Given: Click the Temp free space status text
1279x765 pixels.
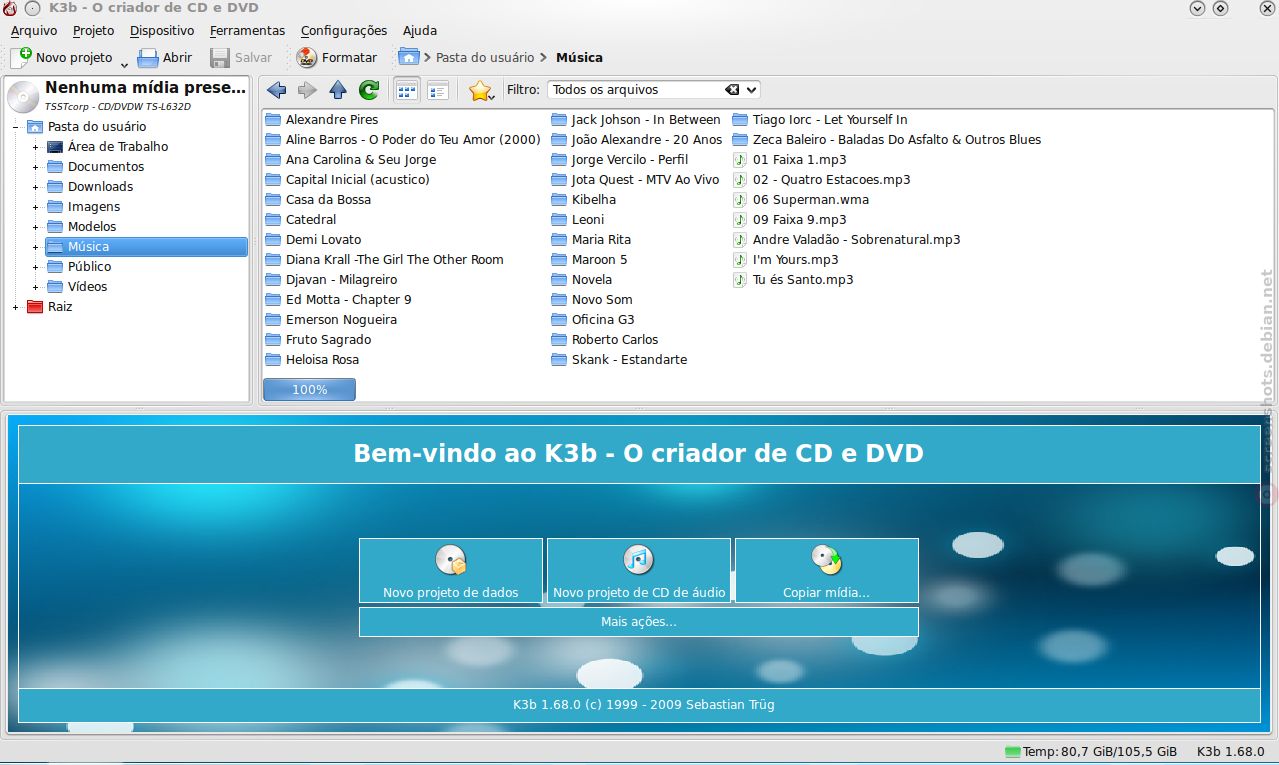Looking at the screenshot, I should [x=1100, y=752].
